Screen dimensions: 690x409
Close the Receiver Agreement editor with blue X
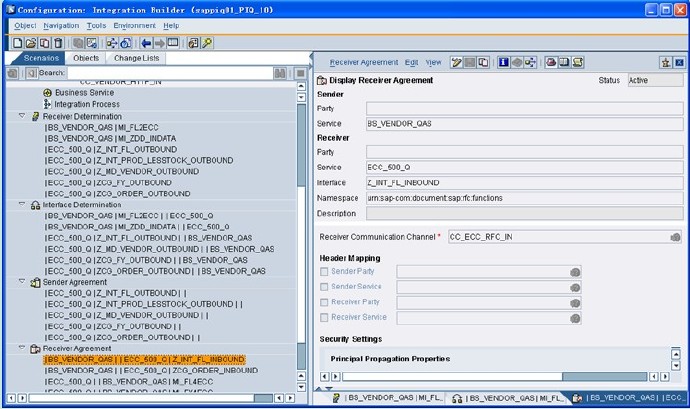coord(679,63)
